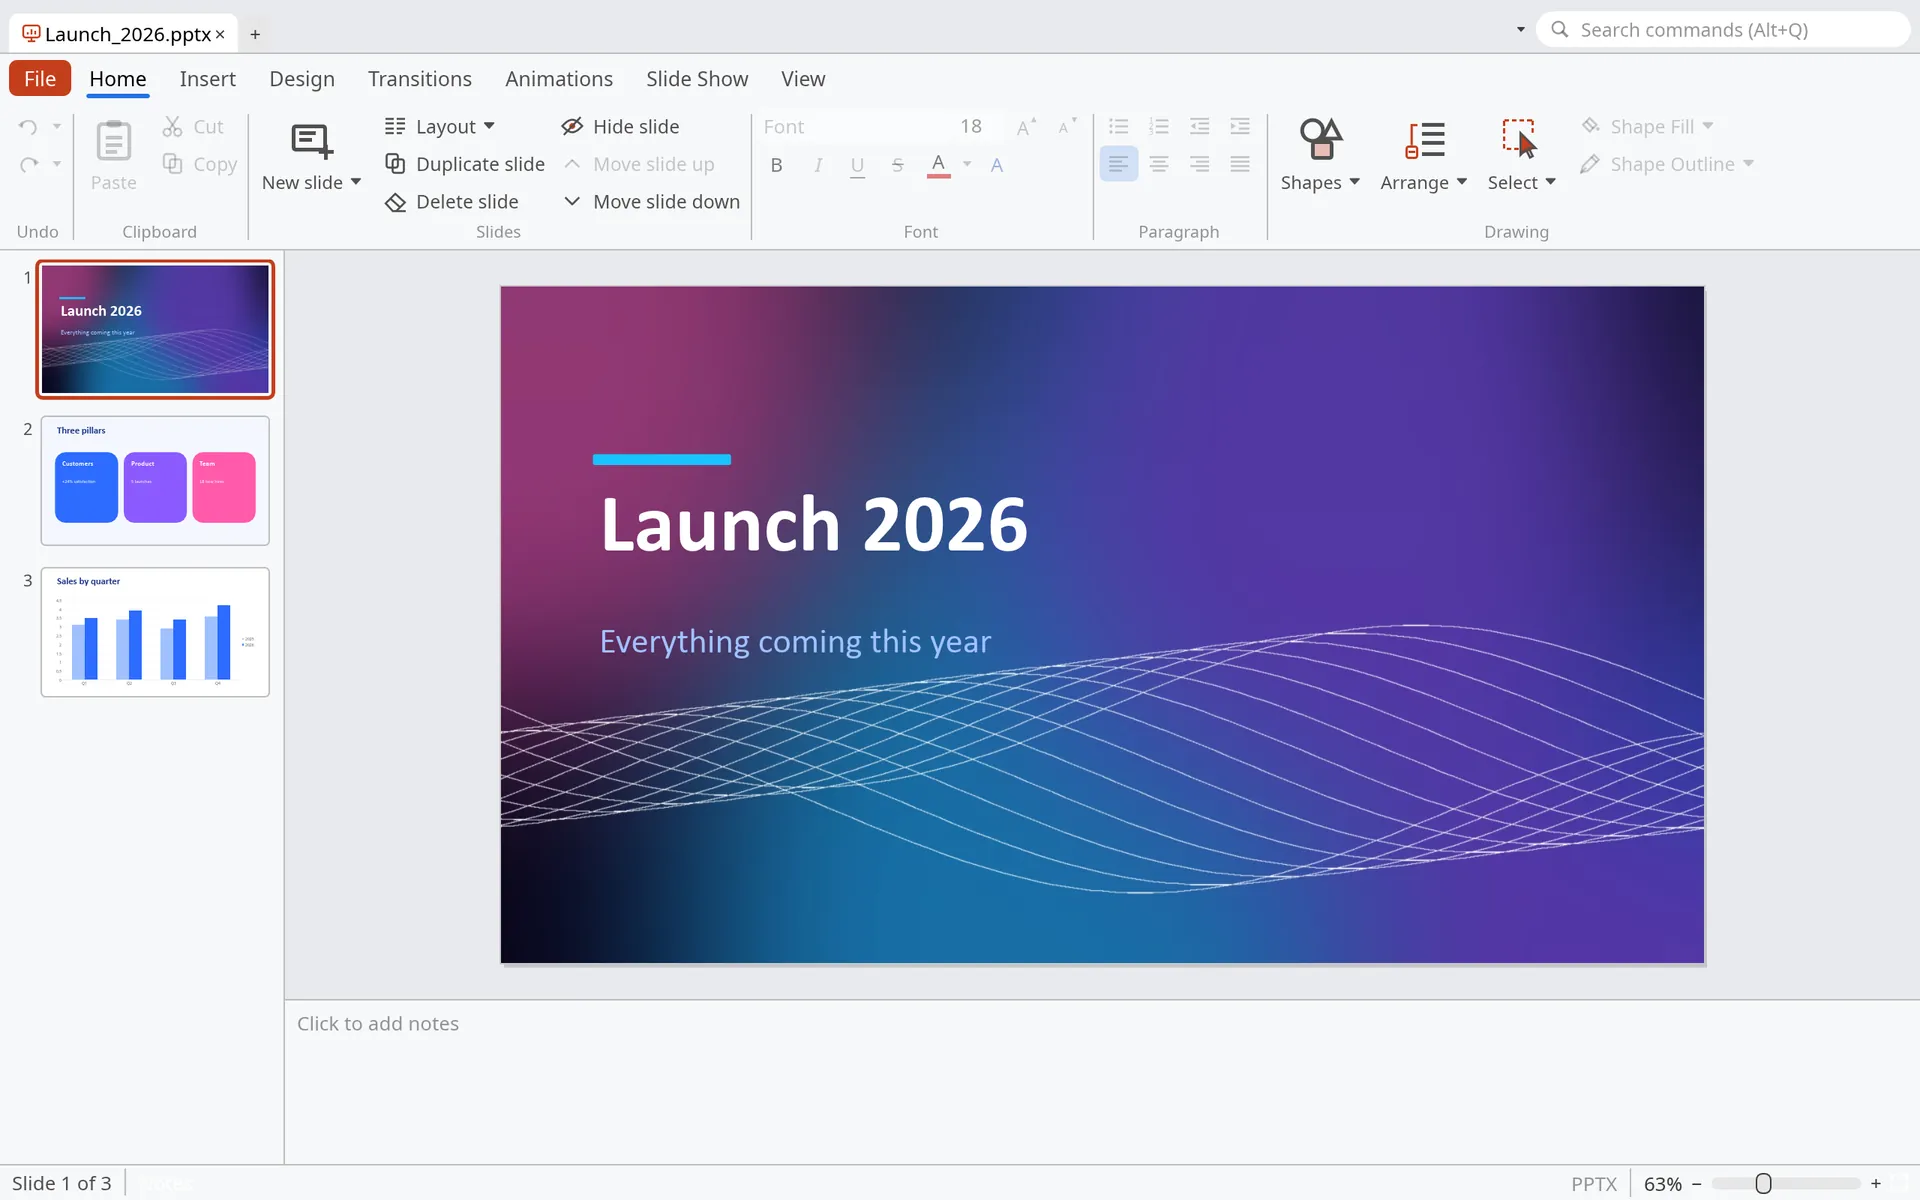Screen dimensions: 1920x1200
Task: Click the Increase font size icon
Action: click(1026, 127)
